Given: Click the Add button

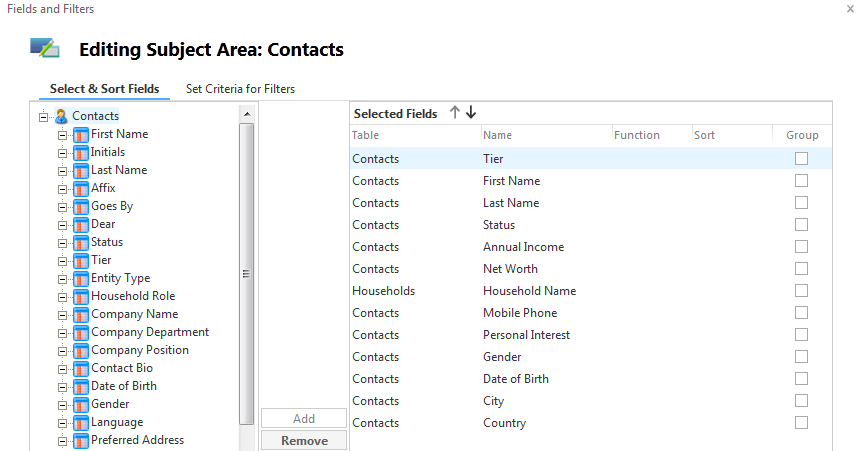Looking at the screenshot, I should point(304,418).
